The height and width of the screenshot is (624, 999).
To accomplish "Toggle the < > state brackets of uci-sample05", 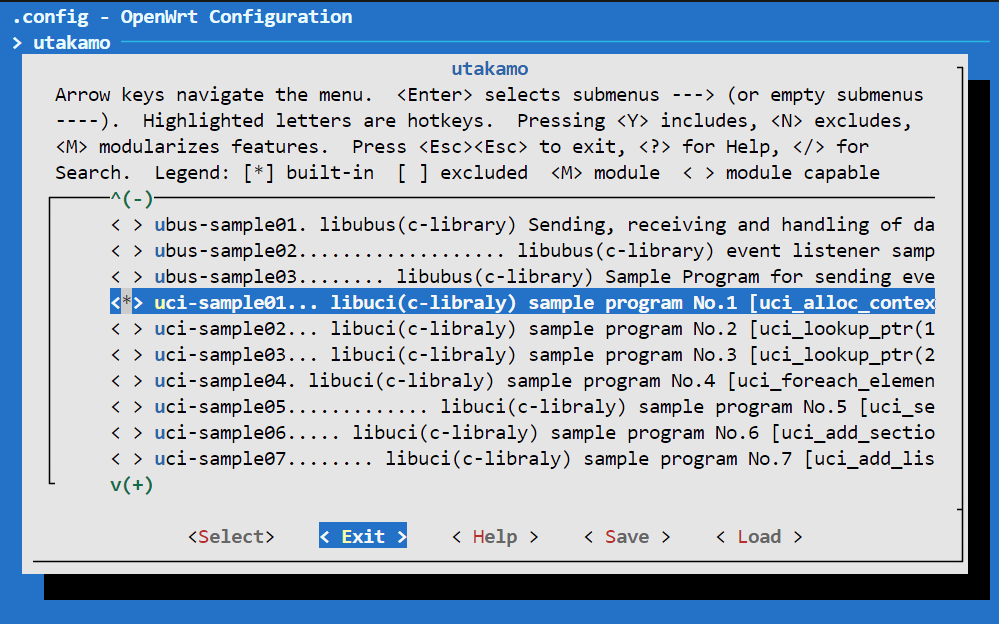I will coord(127,407).
